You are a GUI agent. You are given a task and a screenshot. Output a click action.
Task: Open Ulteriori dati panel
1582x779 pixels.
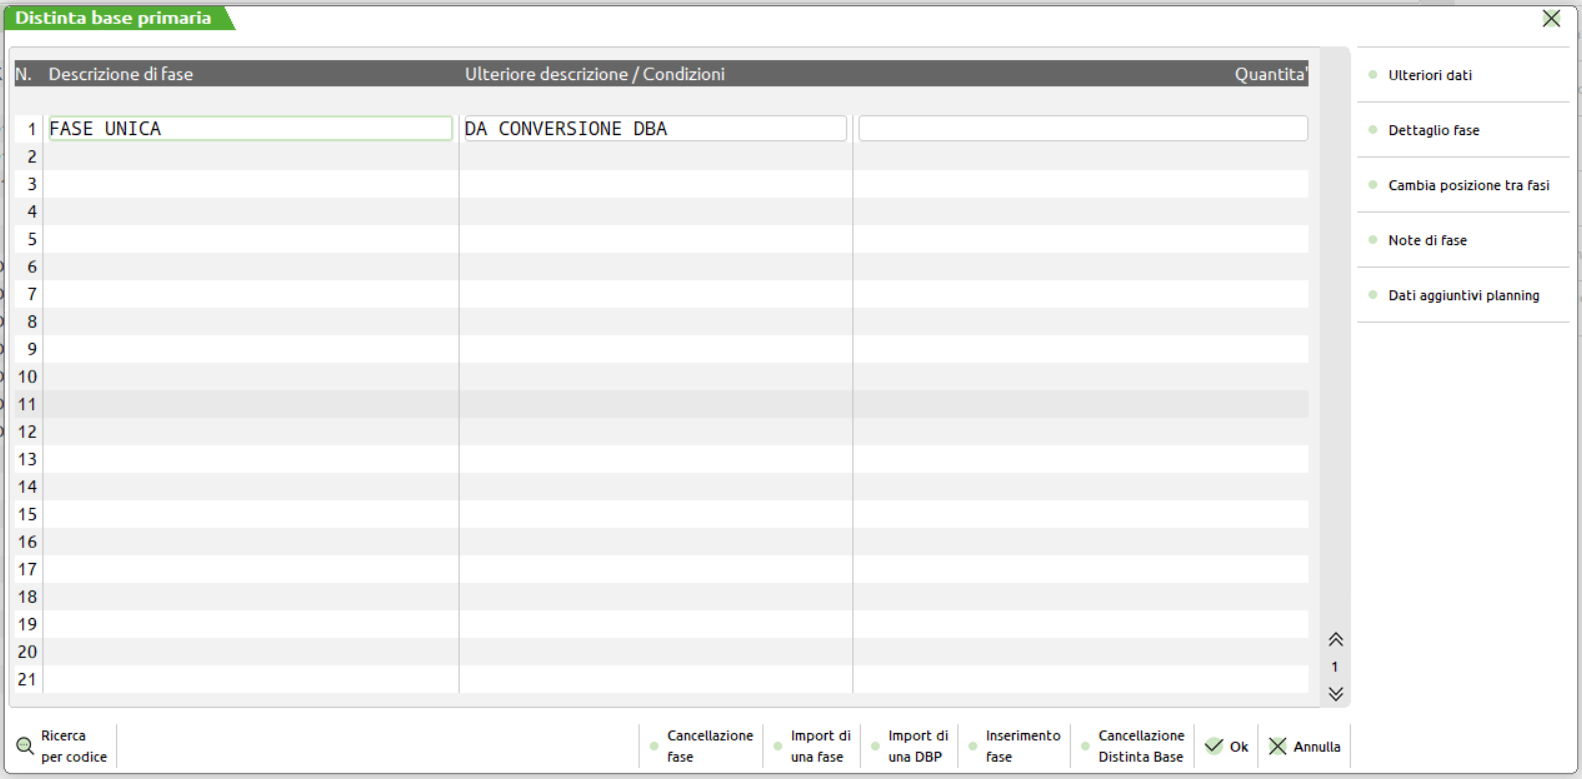point(1429,75)
